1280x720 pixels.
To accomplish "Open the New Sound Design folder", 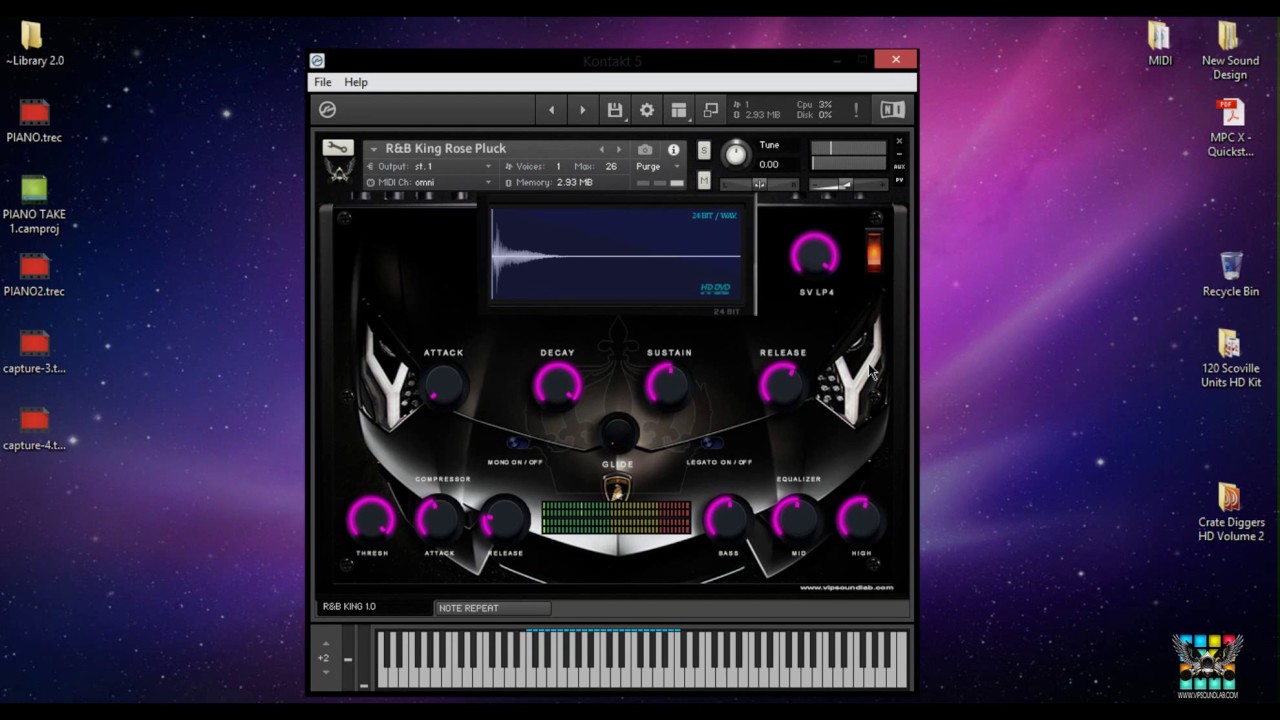I will coord(1230,51).
